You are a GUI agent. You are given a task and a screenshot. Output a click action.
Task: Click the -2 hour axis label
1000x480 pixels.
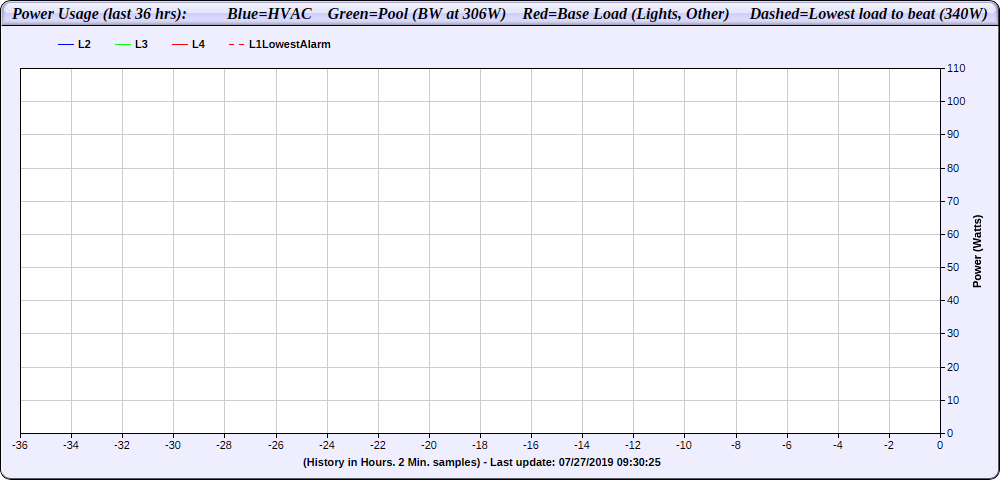coord(889,445)
